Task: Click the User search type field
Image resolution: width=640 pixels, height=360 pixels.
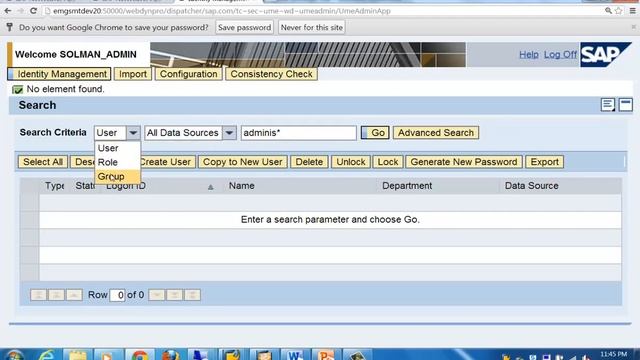Action: [x=110, y=133]
